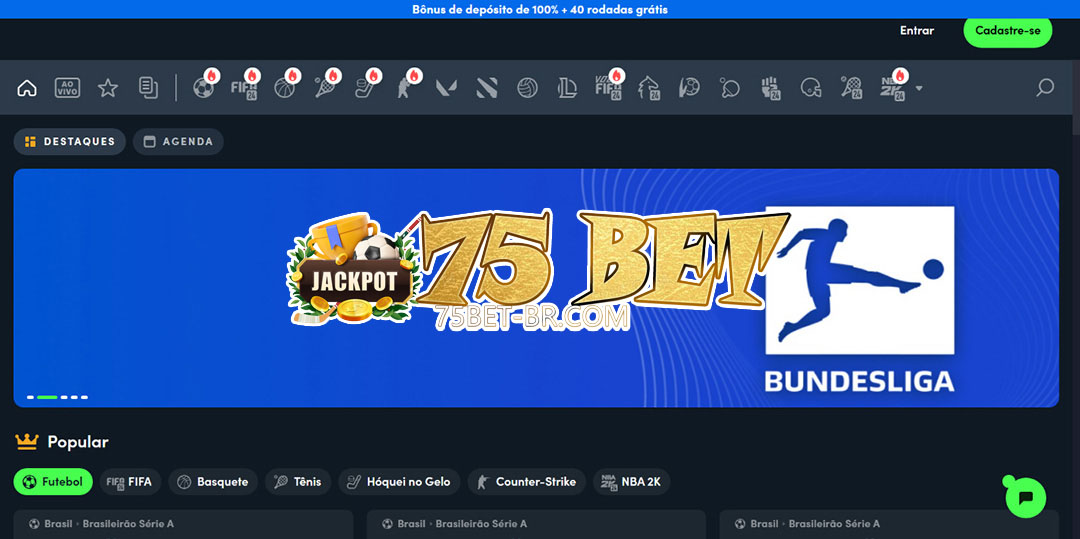Image resolution: width=1080 pixels, height=539 pixels.
Task: Go to the home icon
Action: point(27,88)
